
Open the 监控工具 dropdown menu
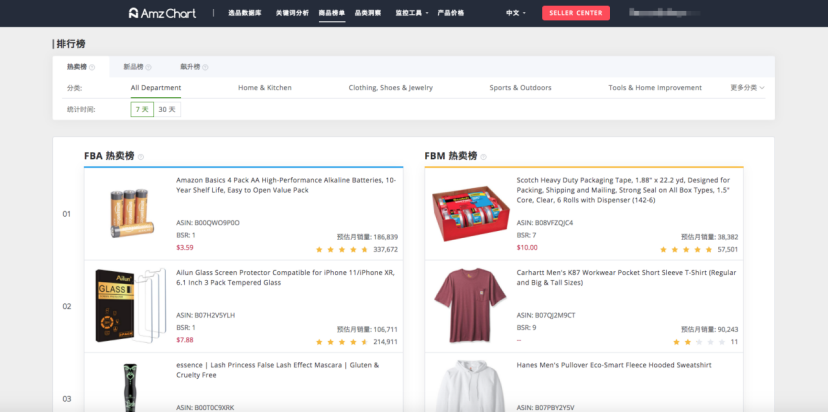point(412,13)
